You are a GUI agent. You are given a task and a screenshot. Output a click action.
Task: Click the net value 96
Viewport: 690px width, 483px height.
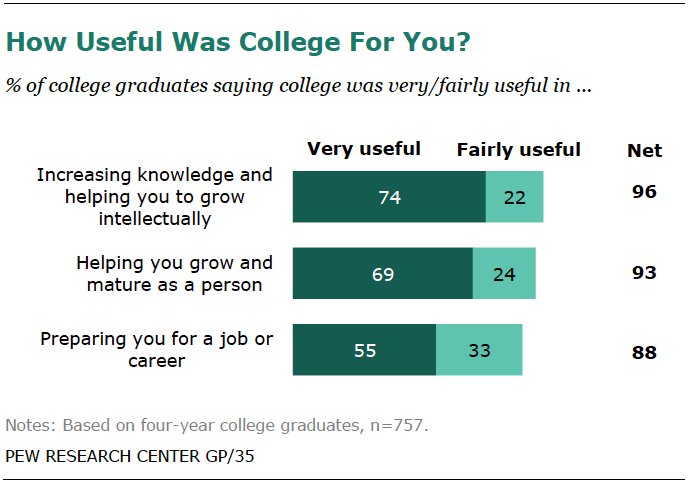point(644,191)
